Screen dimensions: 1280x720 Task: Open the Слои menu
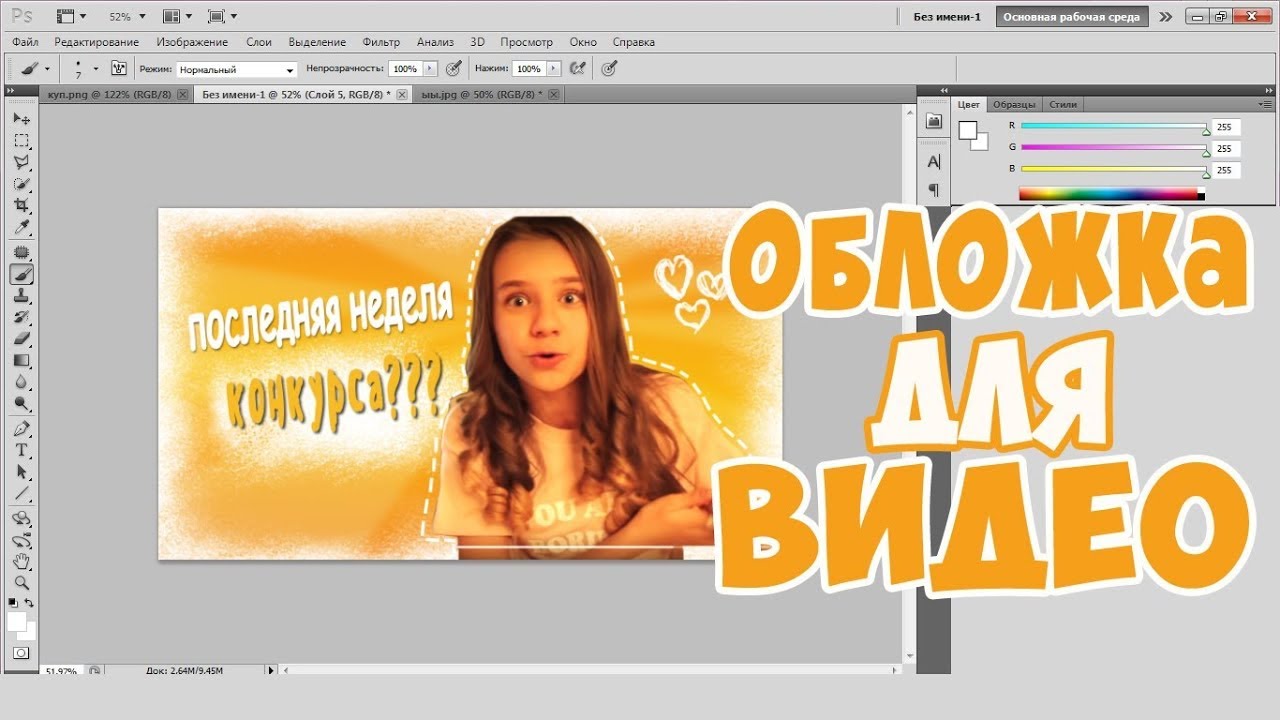[x=259, y=42]
